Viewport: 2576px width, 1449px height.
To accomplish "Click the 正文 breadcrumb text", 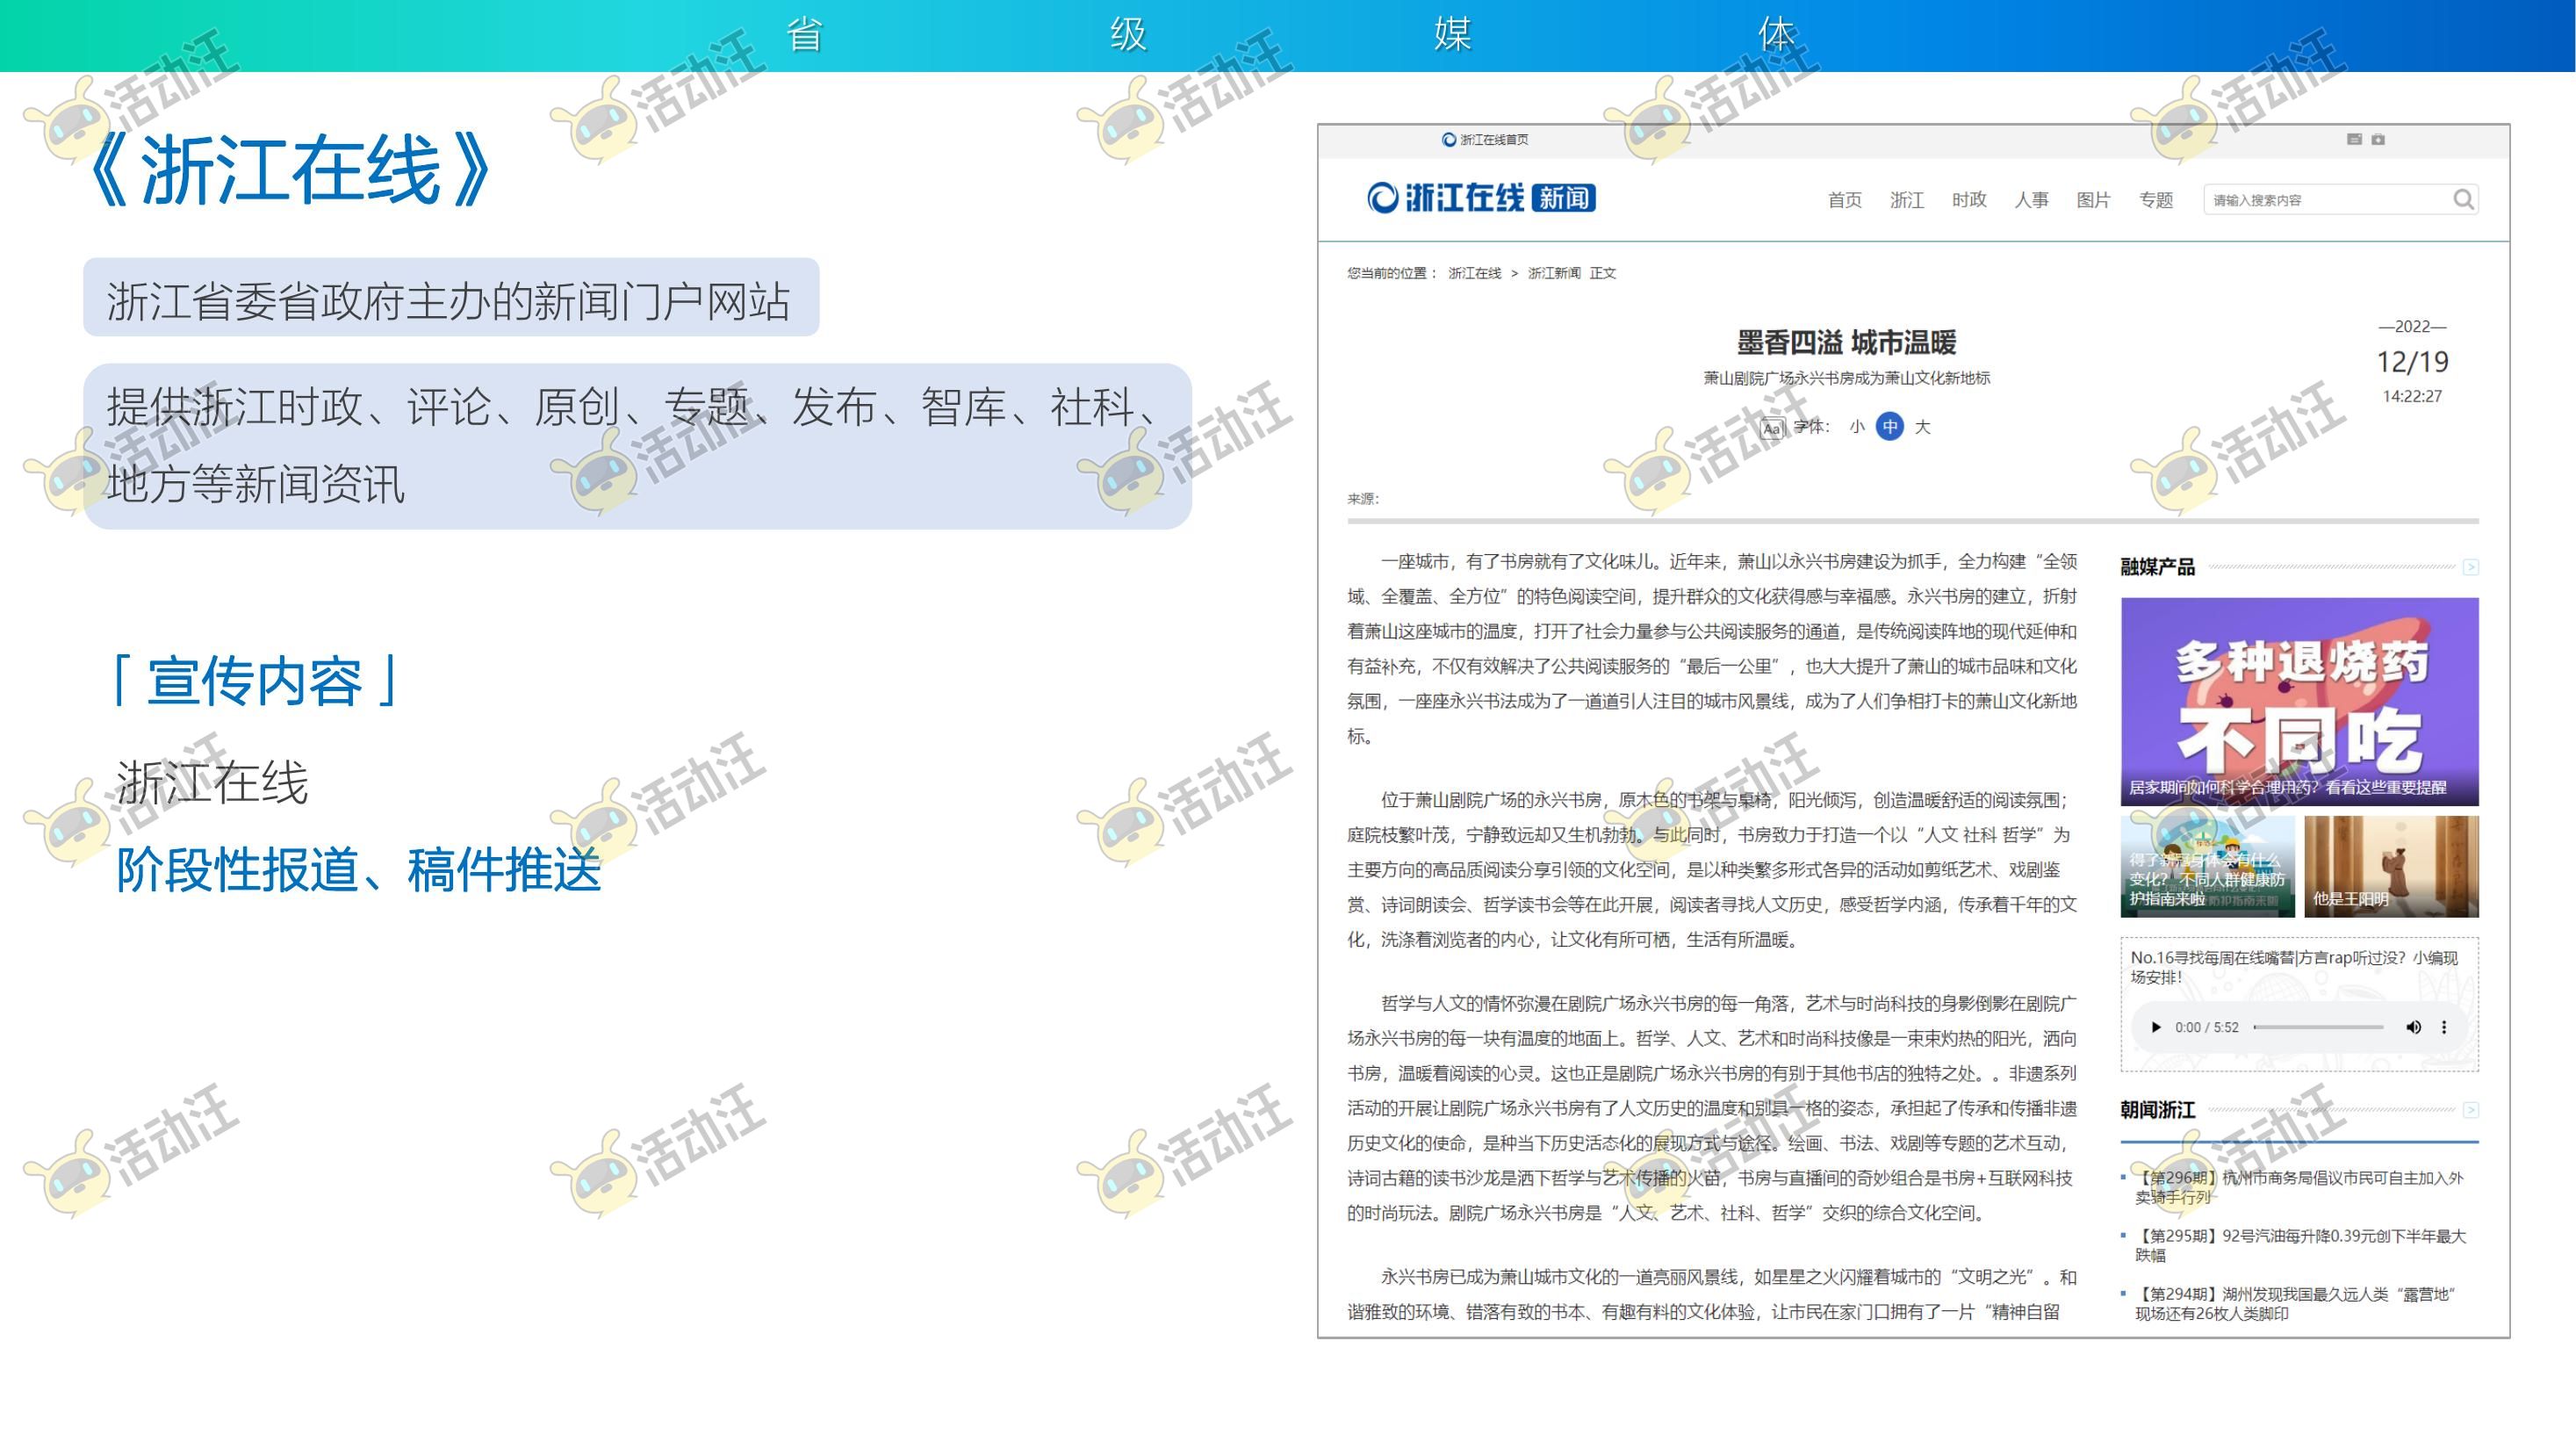I will coord(1602,273).
